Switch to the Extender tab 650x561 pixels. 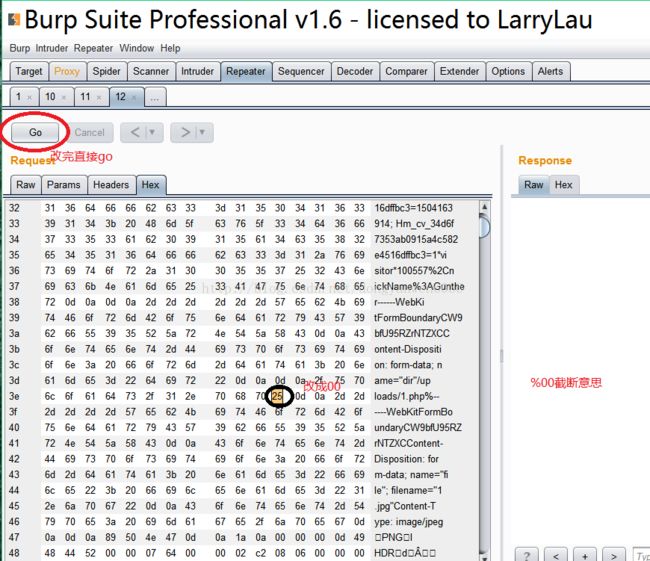[459, 71]
